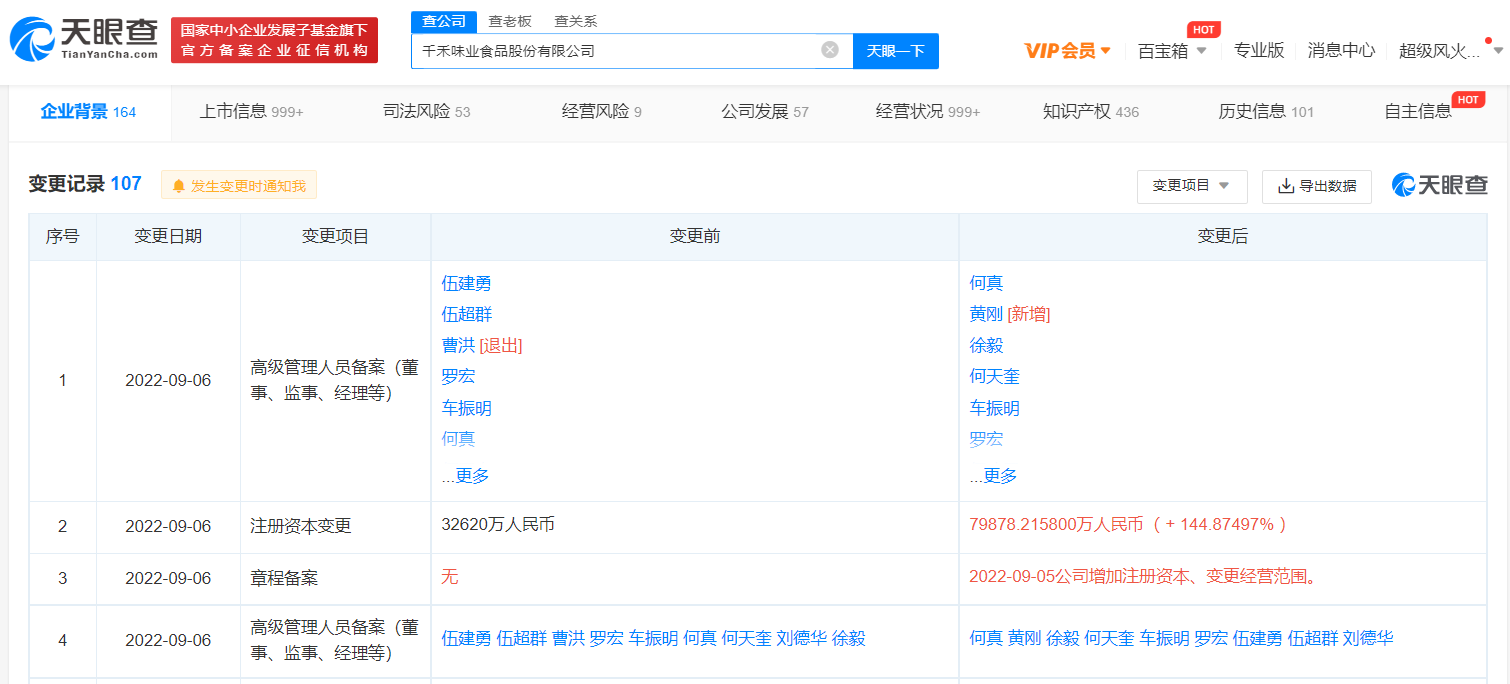Open 曹洪 marked 退出 in row 1

(459, 345)
